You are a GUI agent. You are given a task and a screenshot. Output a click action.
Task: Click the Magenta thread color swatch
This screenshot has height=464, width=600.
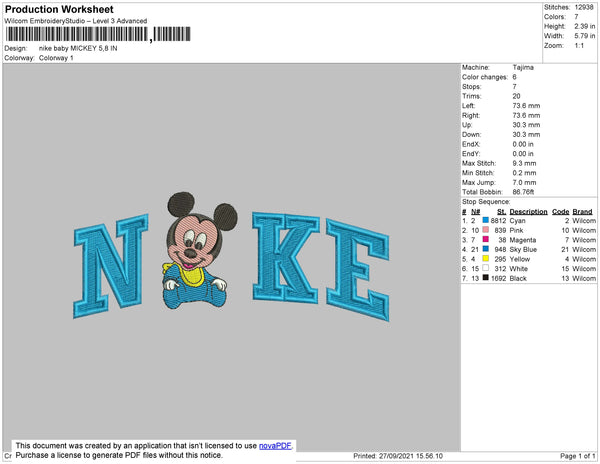[x=486, y=239]
